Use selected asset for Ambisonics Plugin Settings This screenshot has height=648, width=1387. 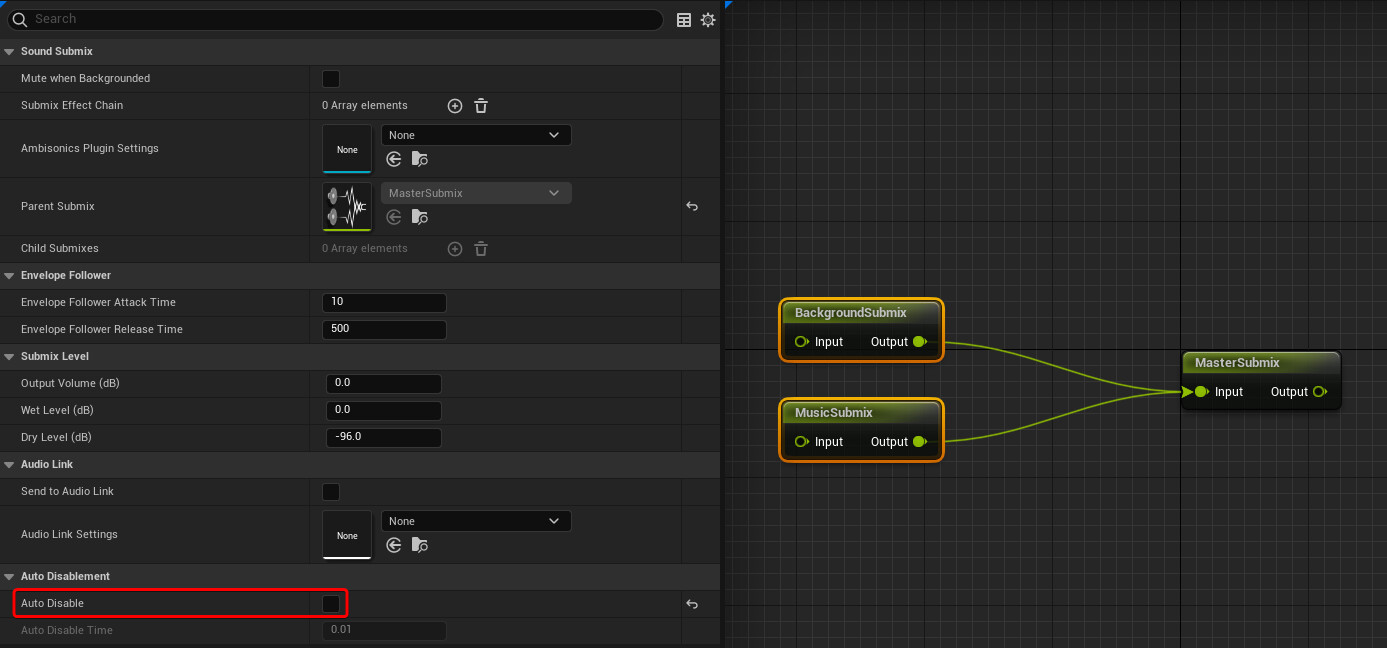click(393, 158)
